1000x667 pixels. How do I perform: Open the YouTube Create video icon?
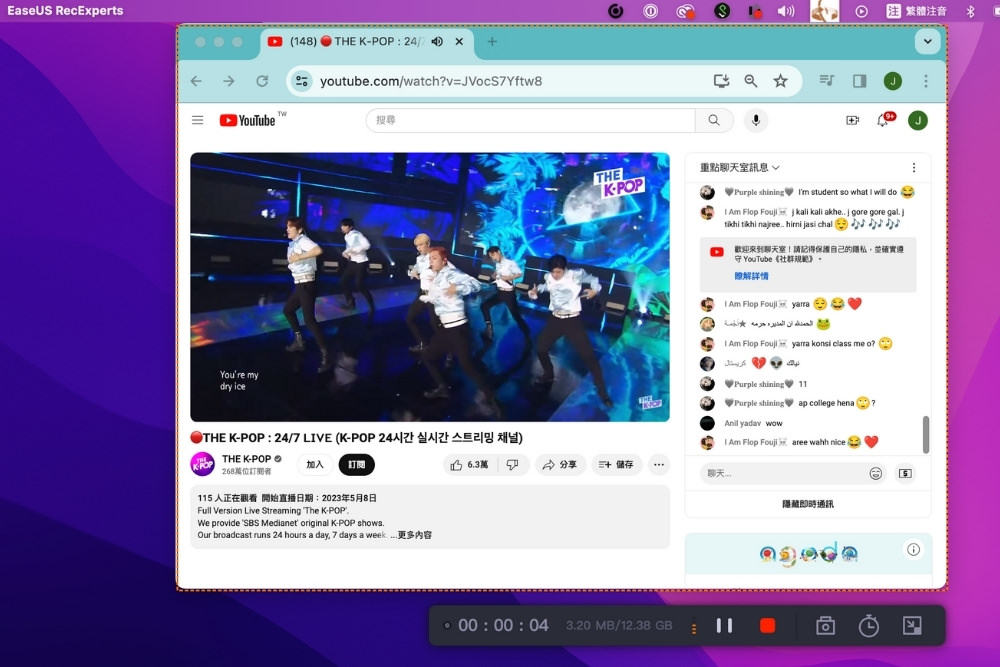853,120
